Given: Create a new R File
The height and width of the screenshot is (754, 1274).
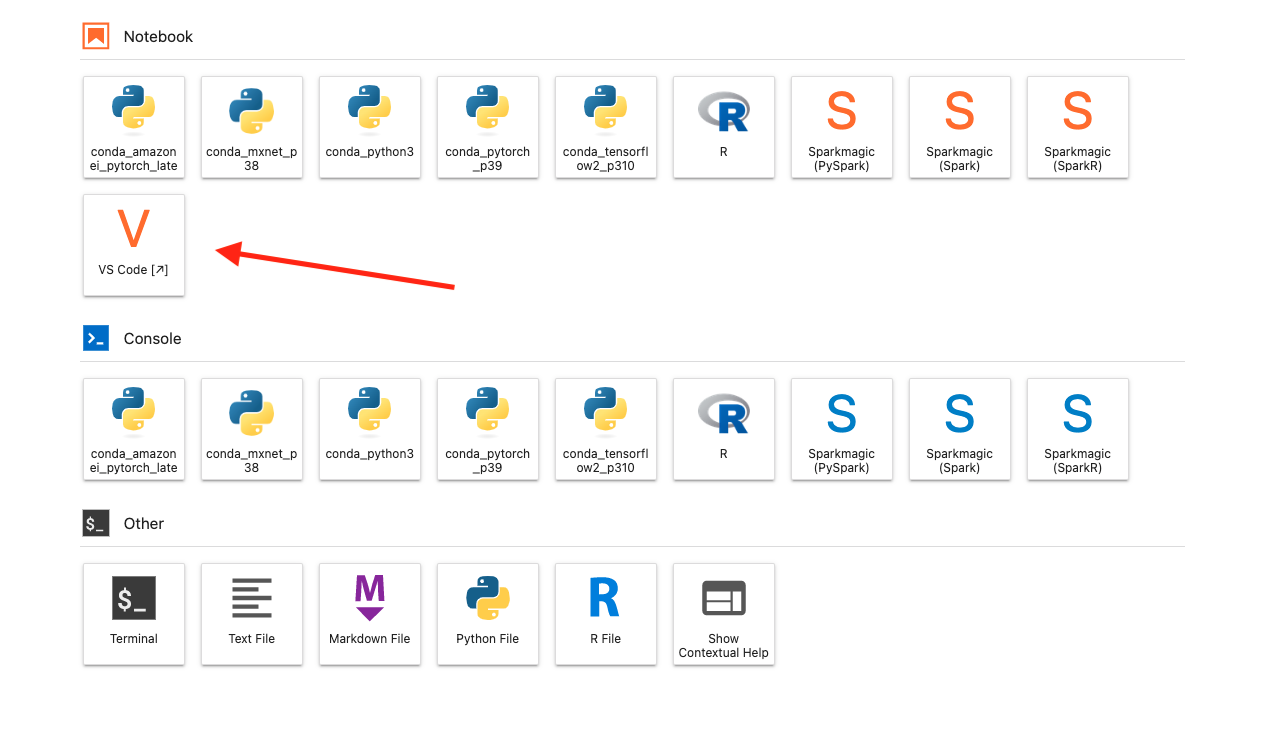Looking at the screenshot, I should (606, 614).
